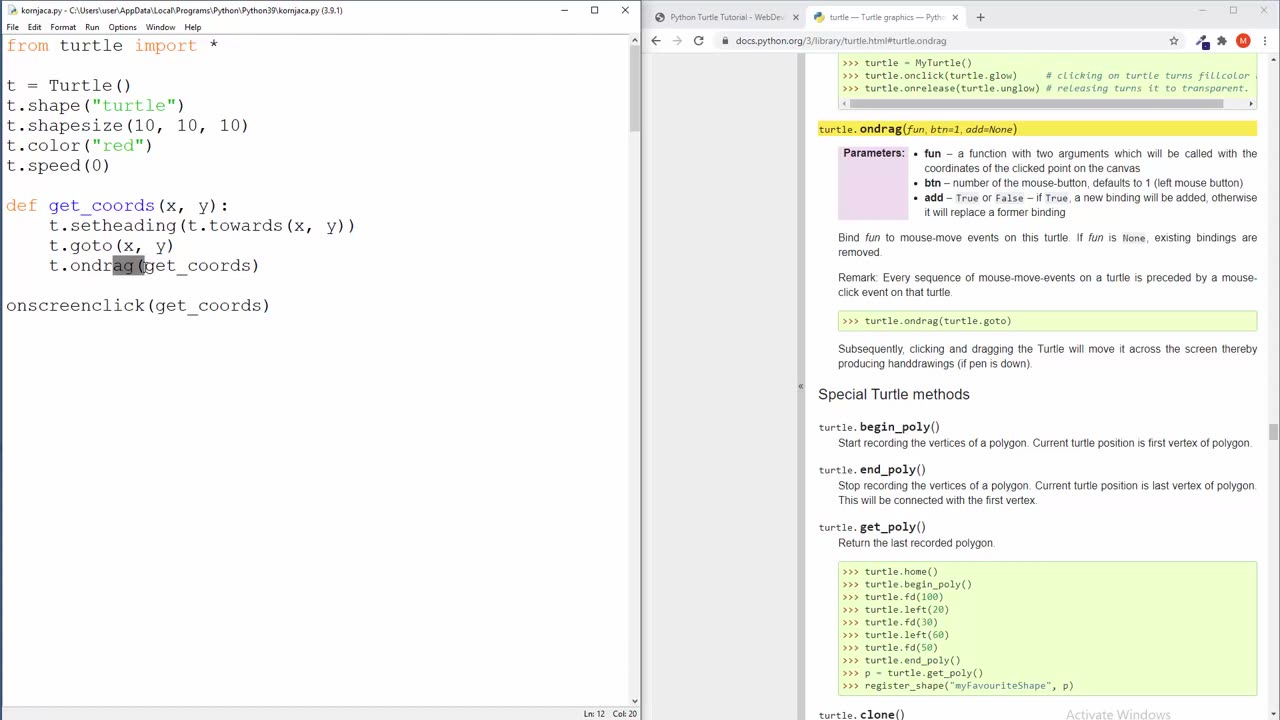Image resolution: width=1280 pixels, height=720 pixels.
Task: Go forward in the Chrome browser
Action: point(677,41)
